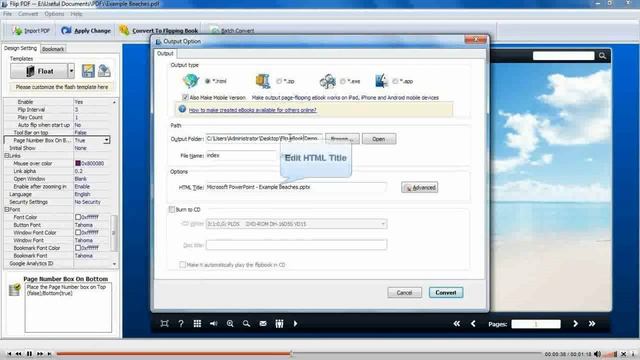Click the Window Font Color swatch
The height and width of the screenshot is (360, 640).
click(x=78, y=233)
